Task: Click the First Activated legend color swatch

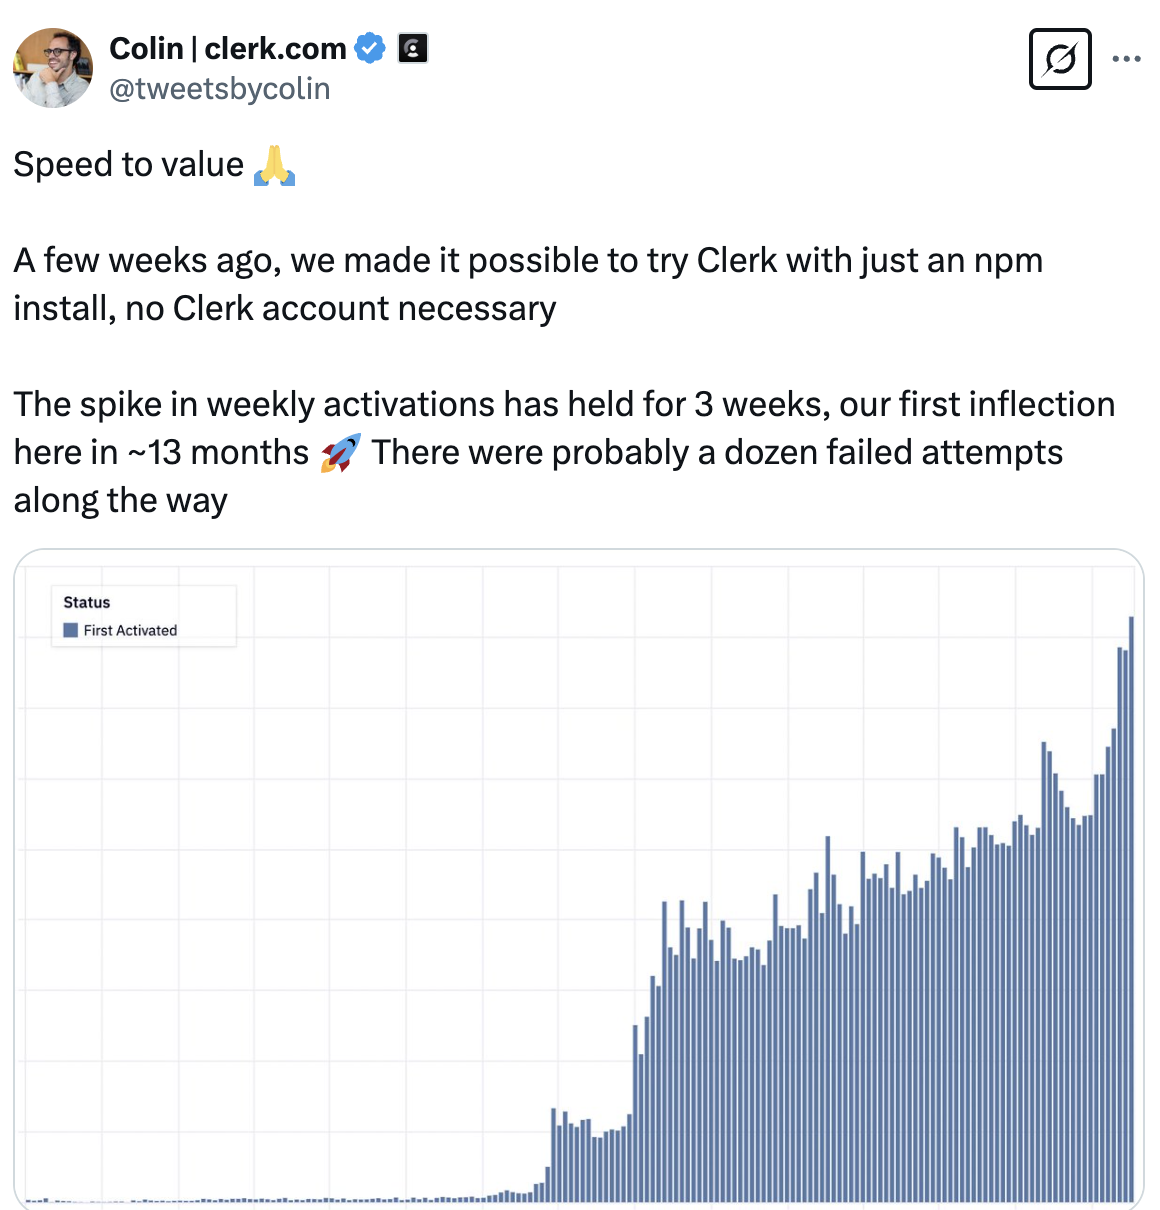Action: (71, 630)
